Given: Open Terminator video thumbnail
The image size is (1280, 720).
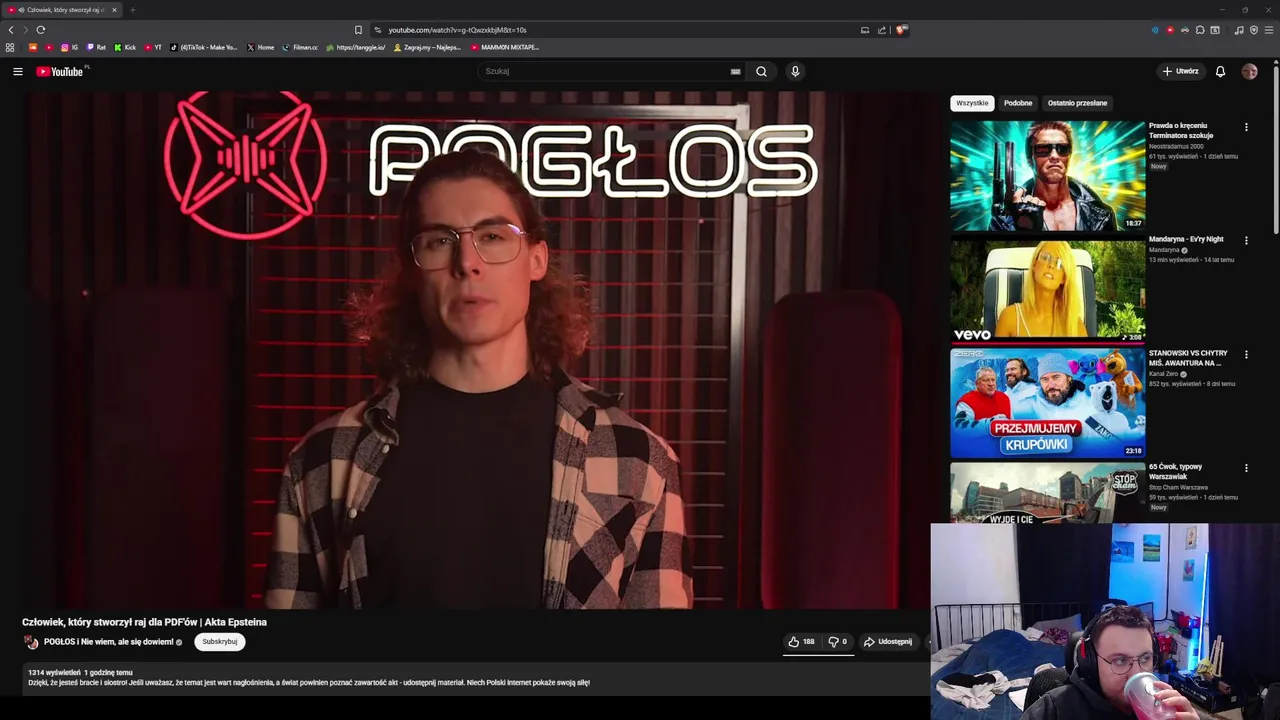Looking at the screenshot, I should click(x=1047, y=176).
